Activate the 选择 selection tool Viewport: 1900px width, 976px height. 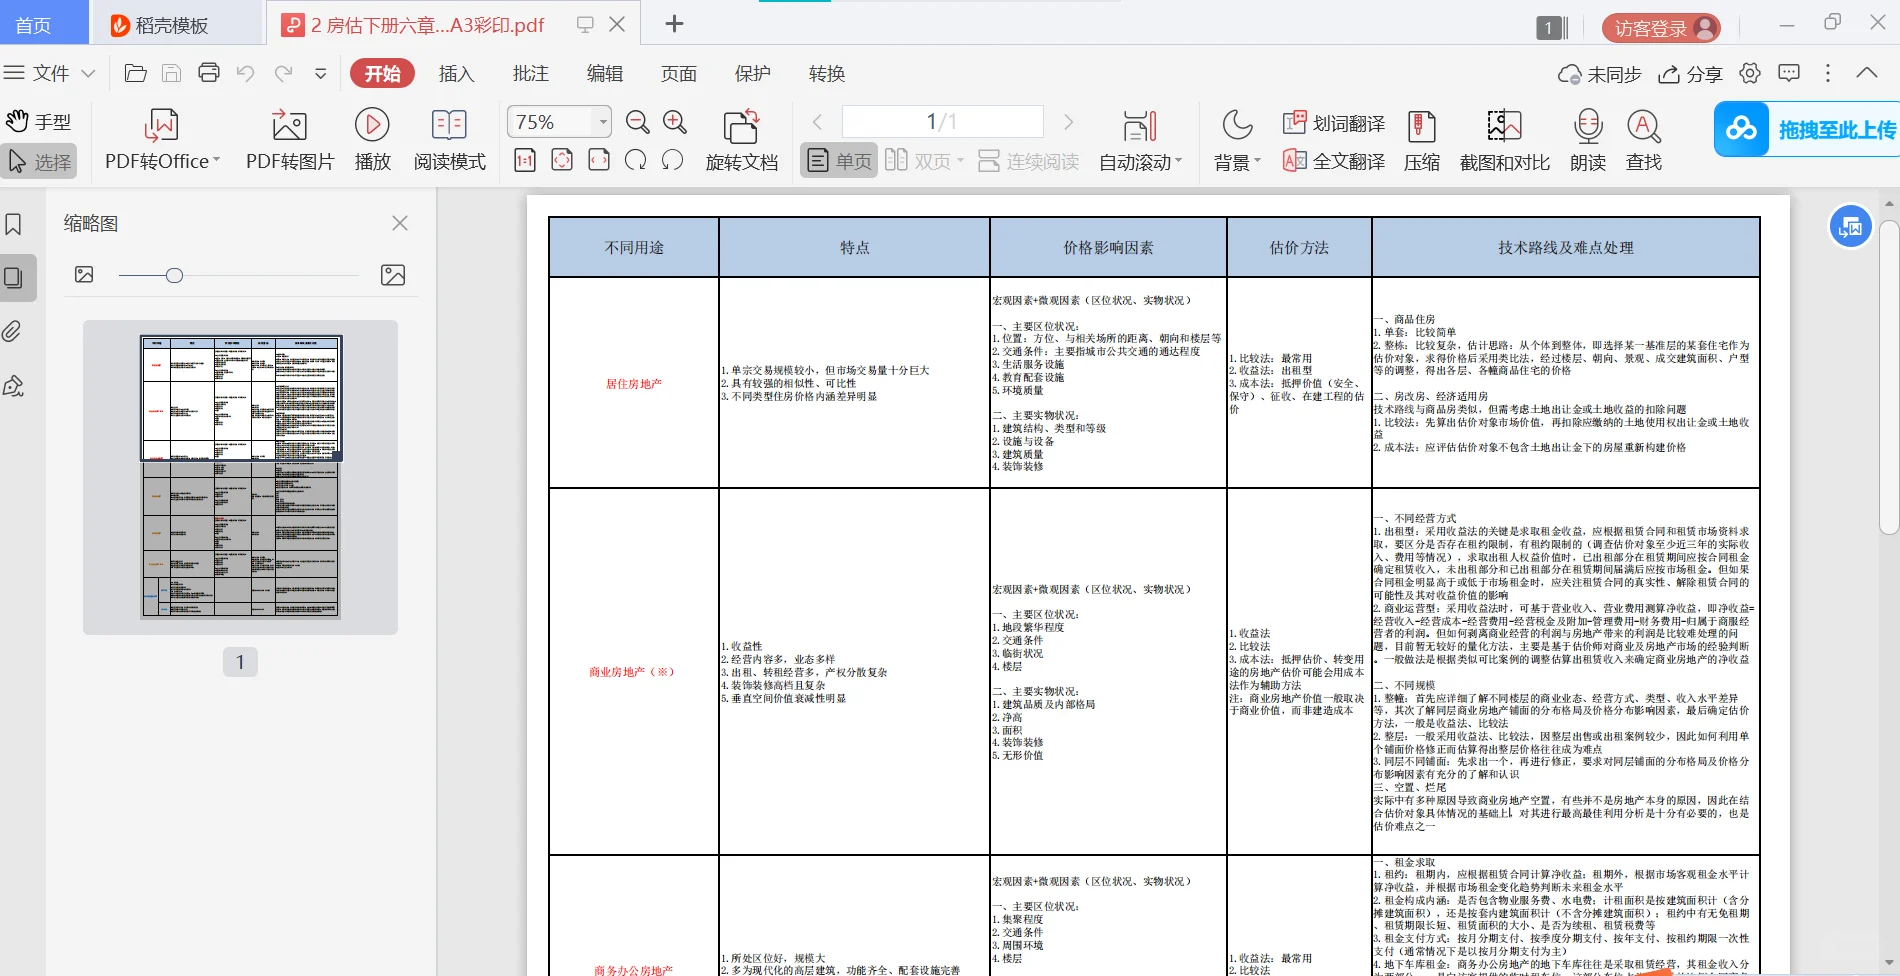coord(39,161)
